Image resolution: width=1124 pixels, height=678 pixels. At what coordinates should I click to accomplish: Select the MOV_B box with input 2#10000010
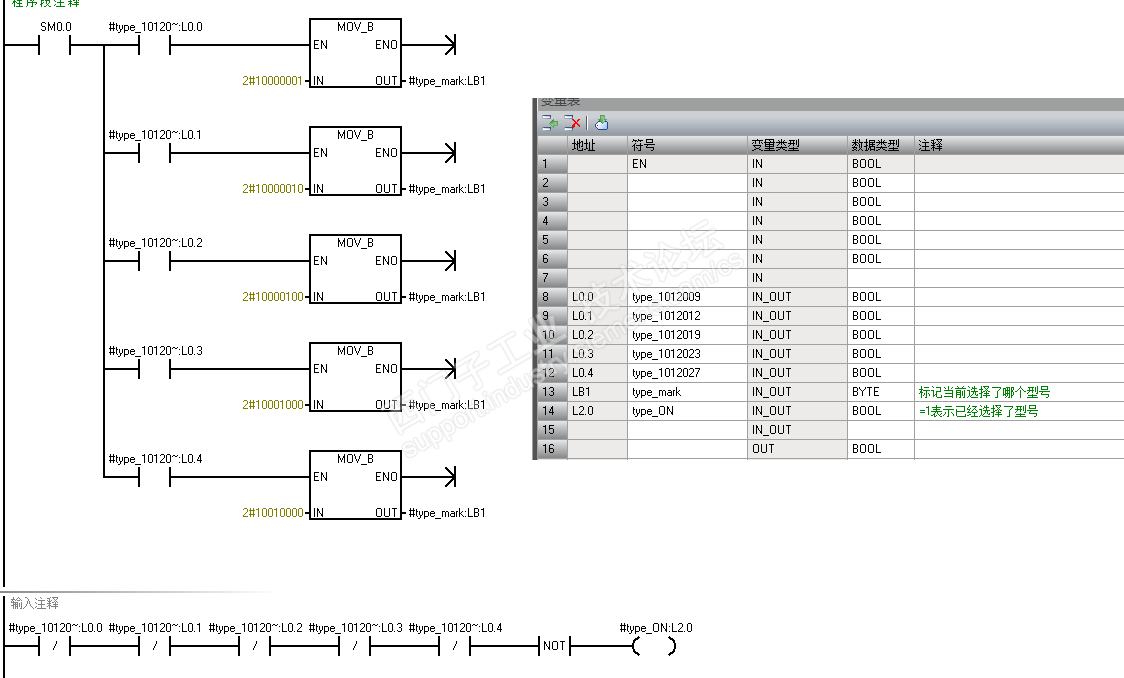click(355, 161)
